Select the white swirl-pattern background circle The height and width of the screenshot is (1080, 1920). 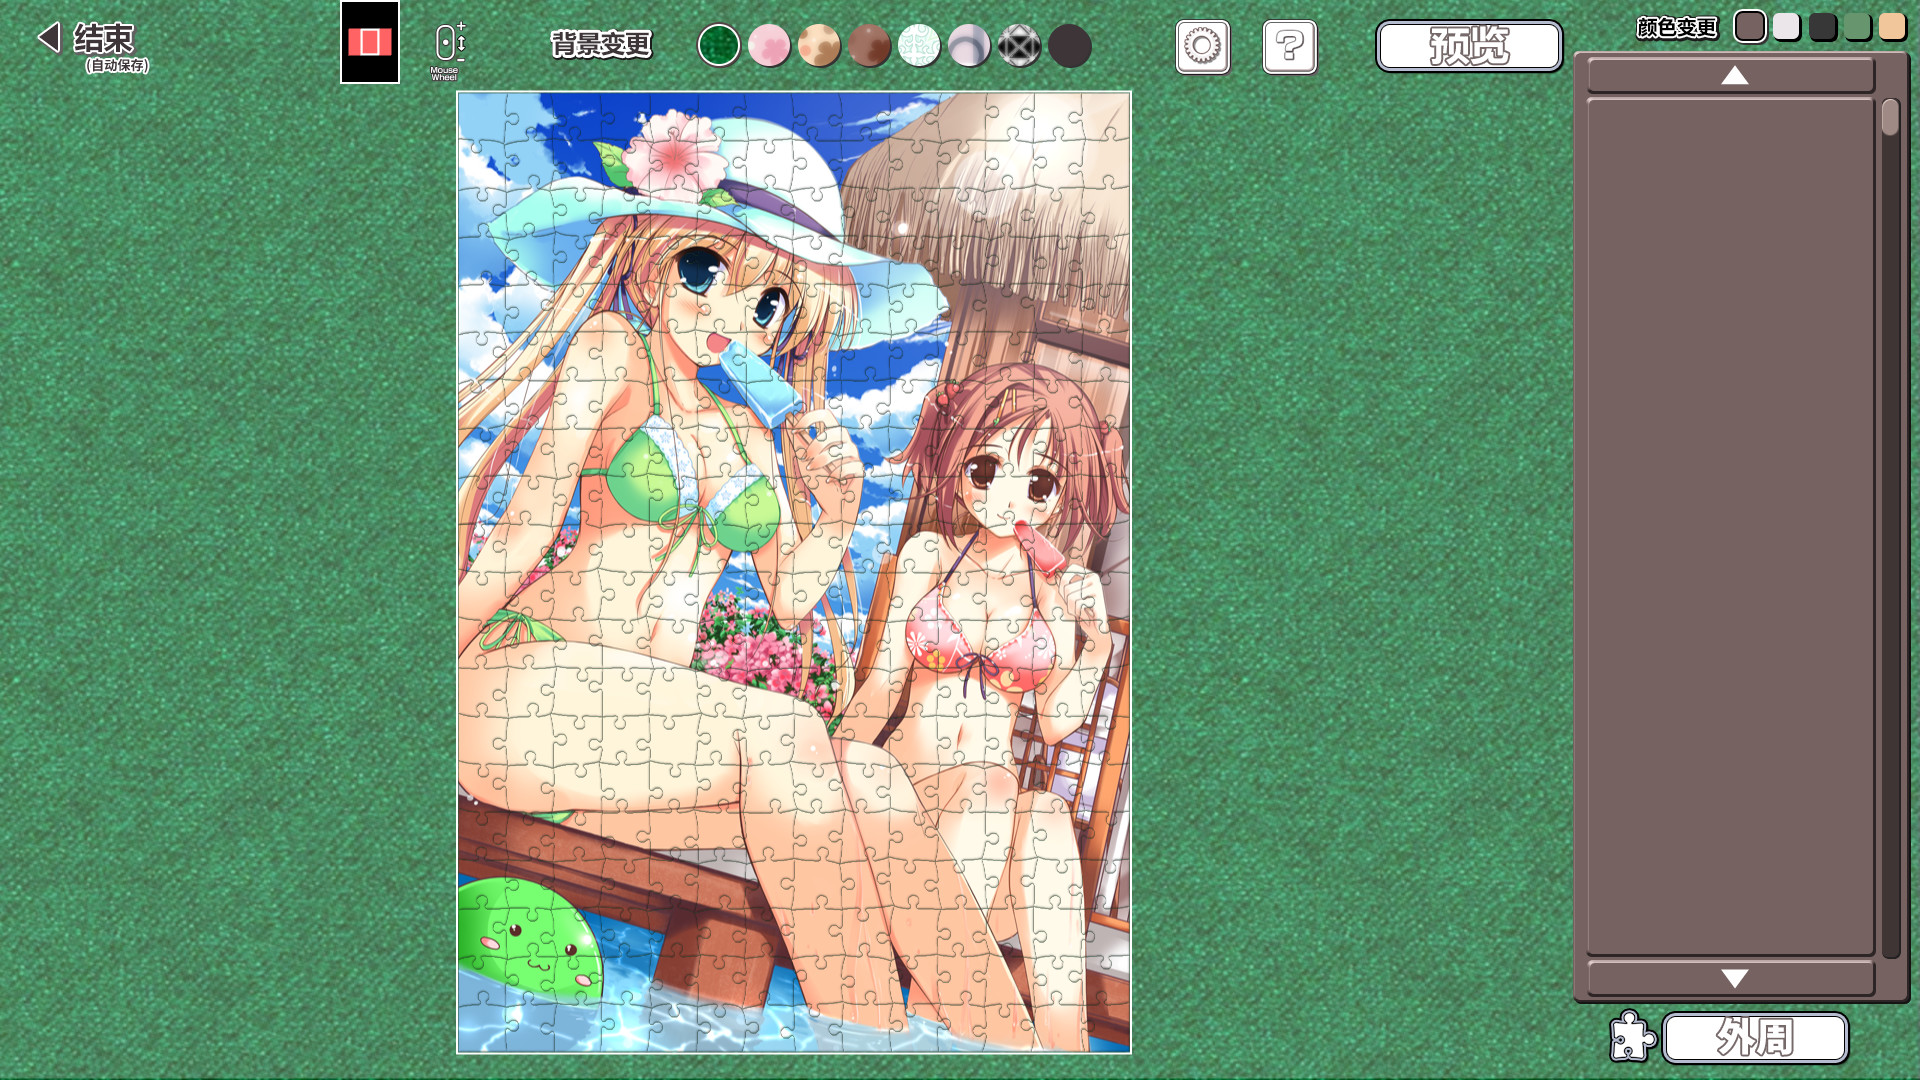tap(918, 46)
